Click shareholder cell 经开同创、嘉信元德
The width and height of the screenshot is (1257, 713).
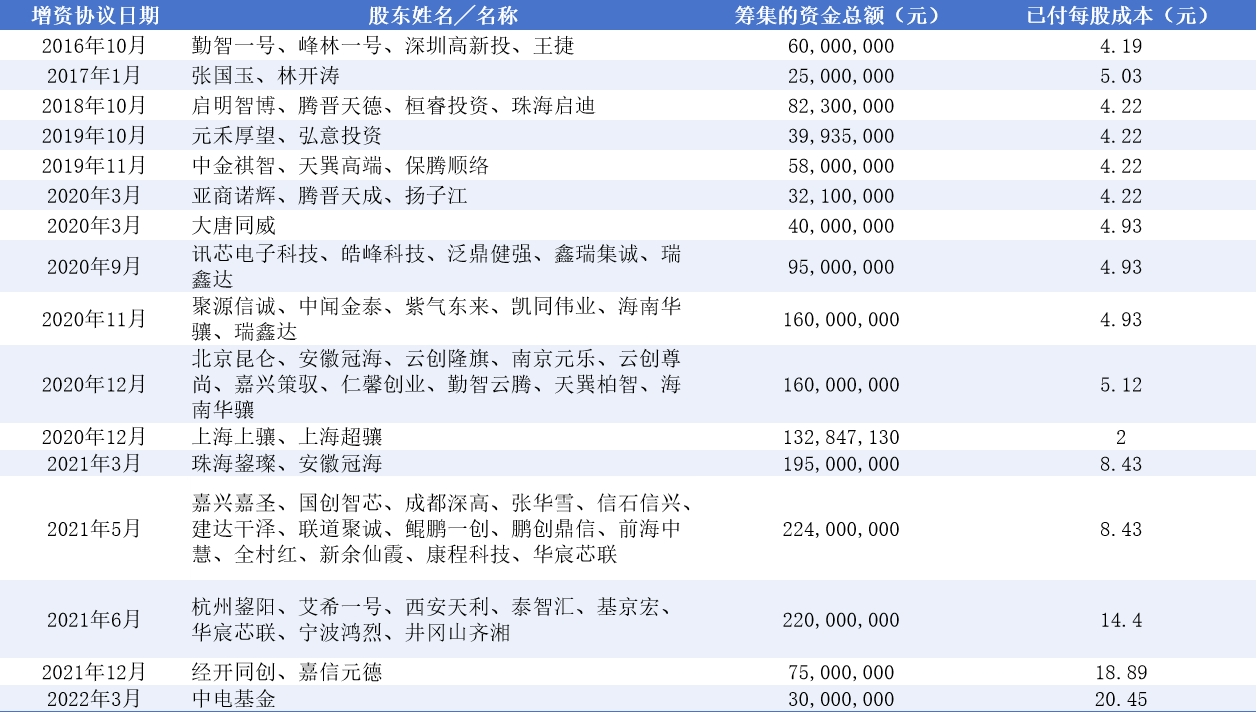[x=287, y=672]
